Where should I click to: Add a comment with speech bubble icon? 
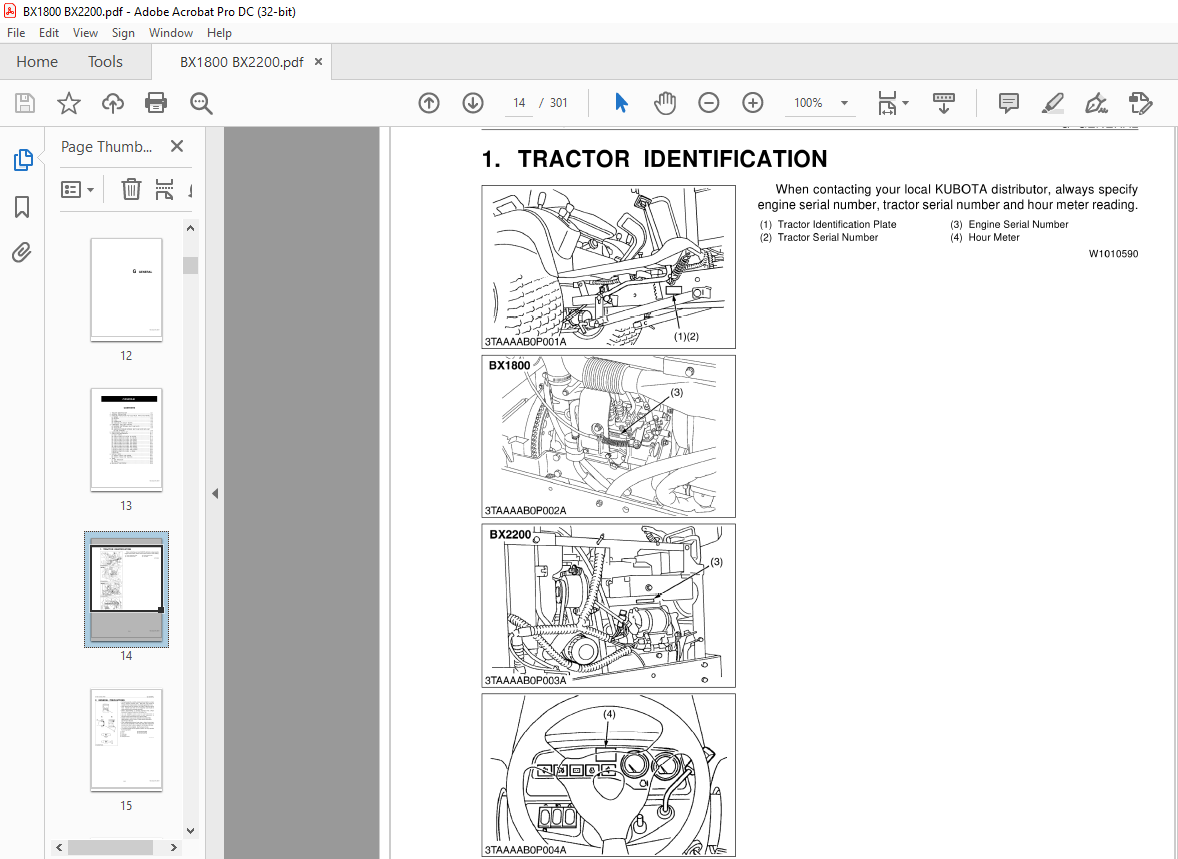click(1008, 103)
